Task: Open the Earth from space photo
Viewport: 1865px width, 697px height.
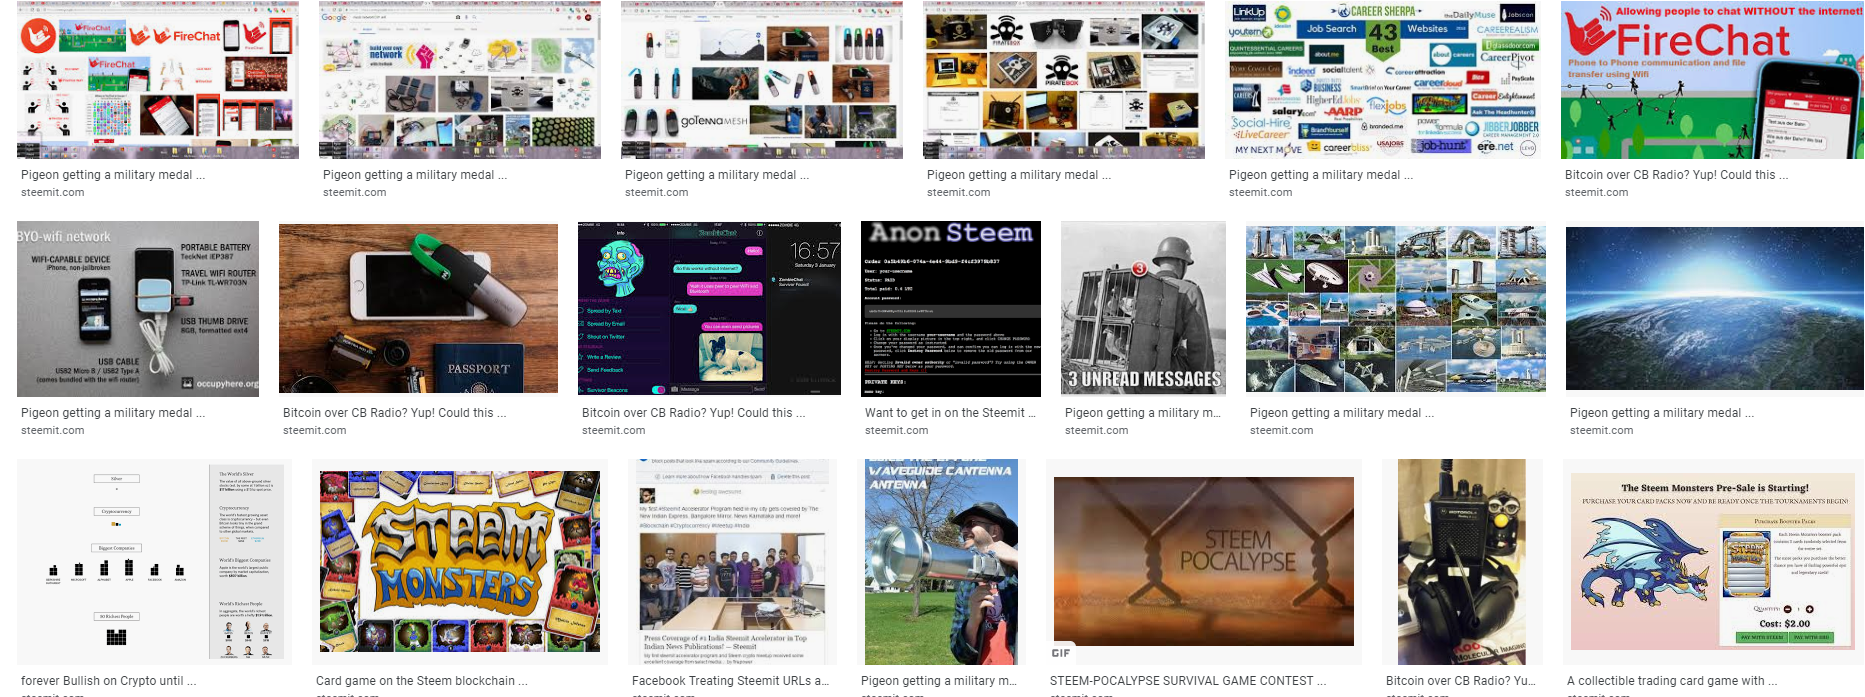Action: tap(1715, 309)
